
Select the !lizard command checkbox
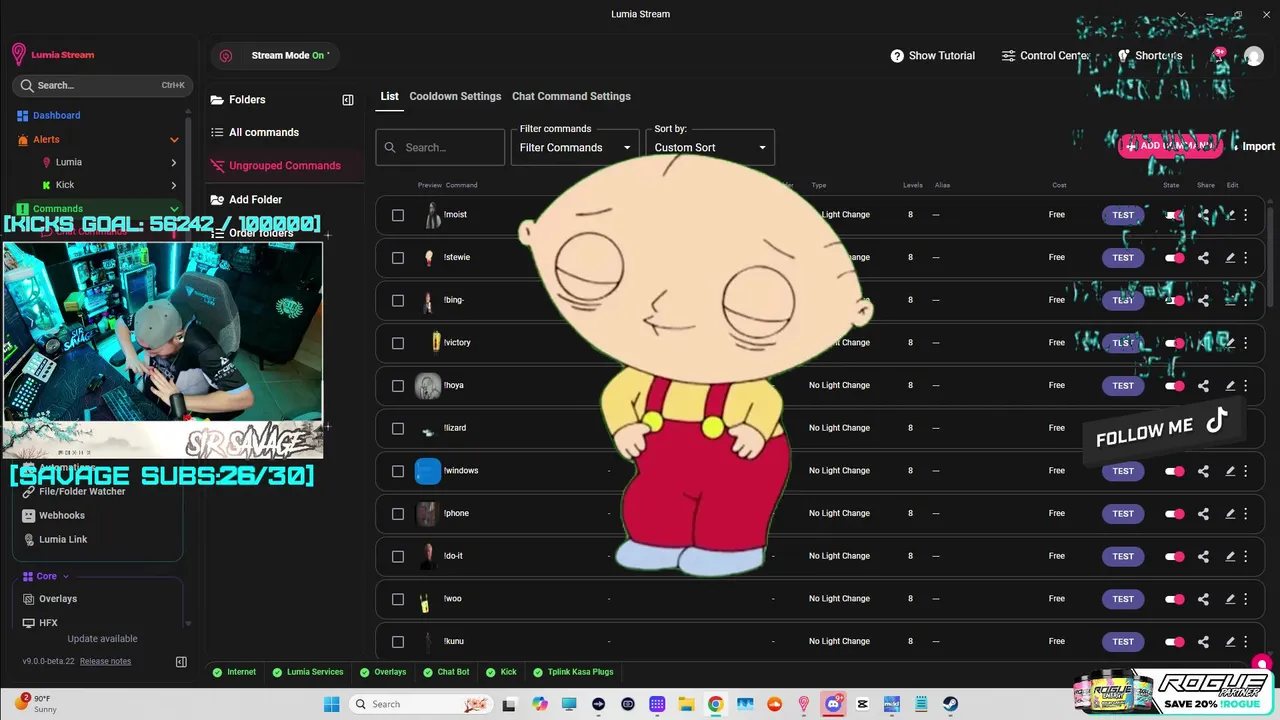click(x=398, y=429)
